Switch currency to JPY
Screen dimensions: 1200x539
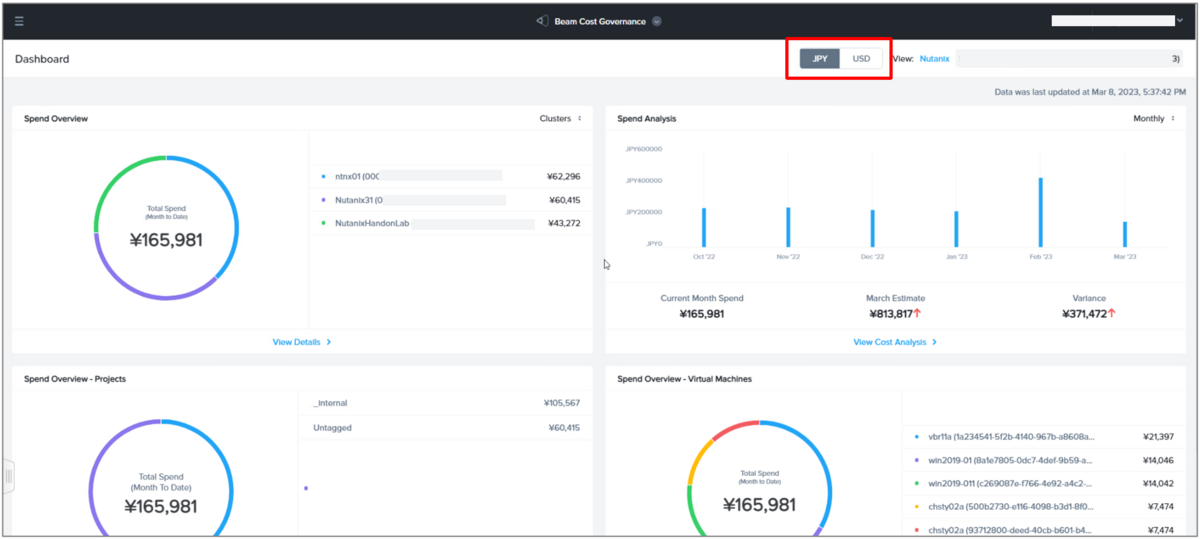(x=820, y=59)
